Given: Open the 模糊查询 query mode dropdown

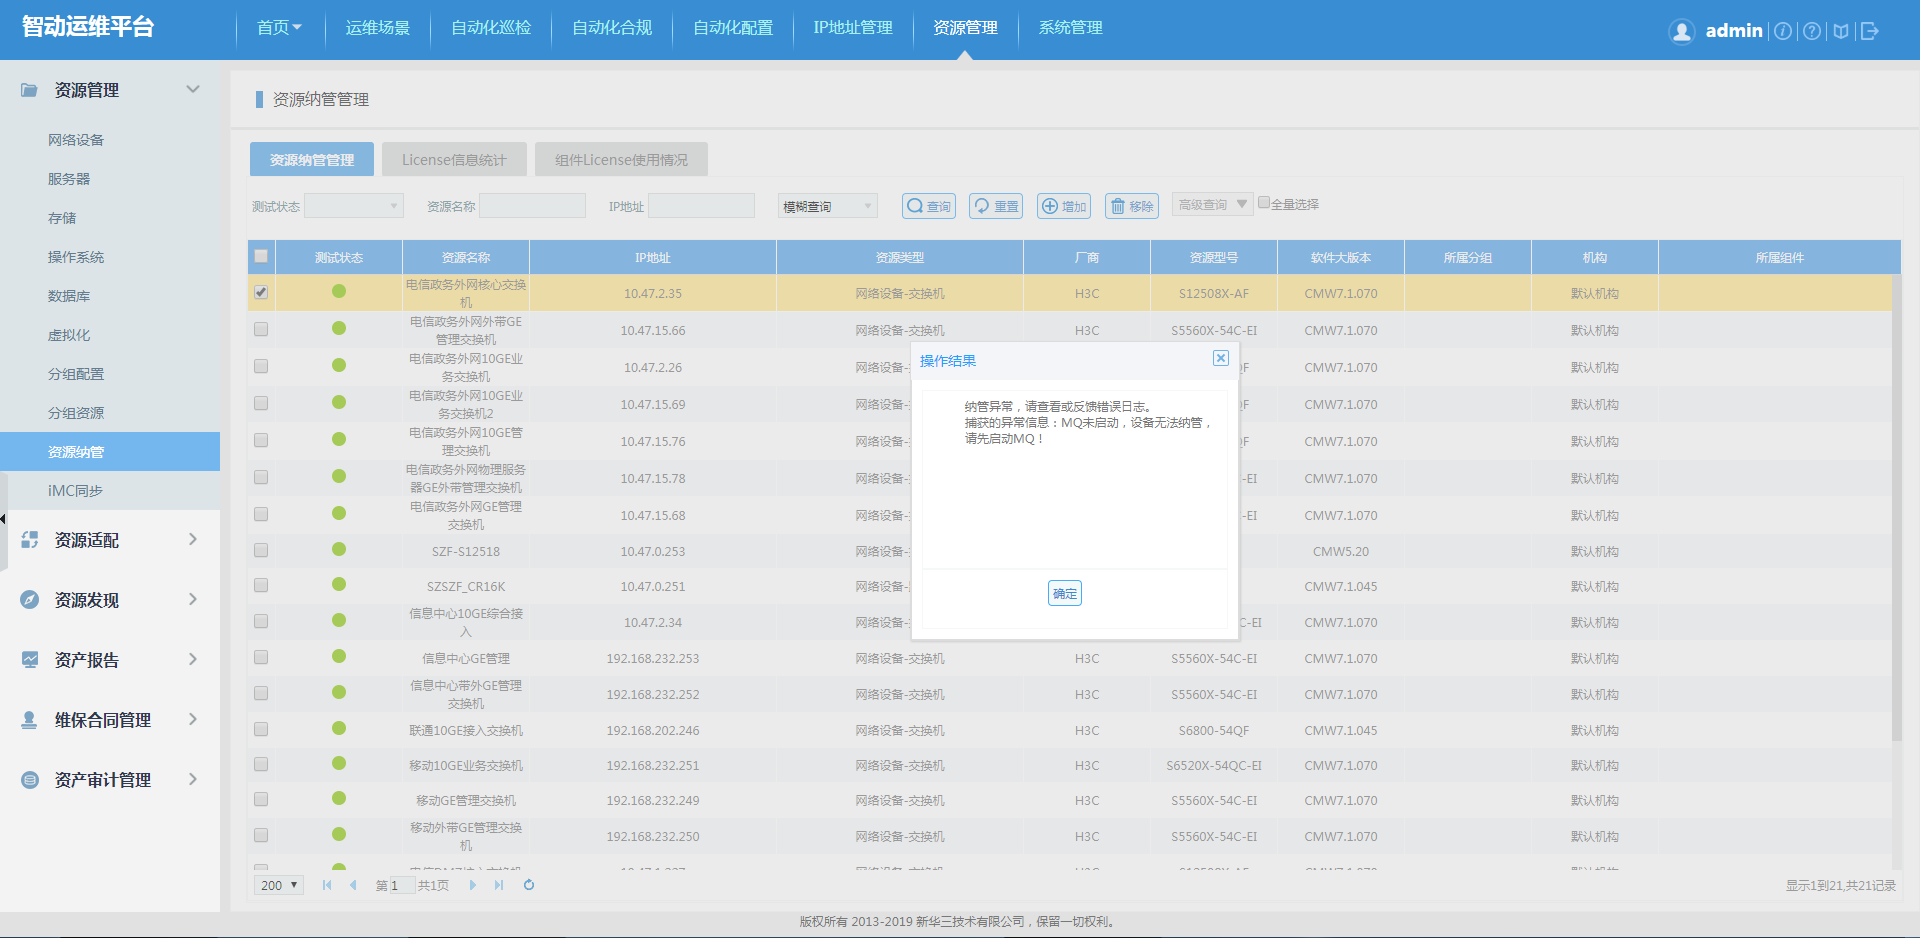Looking at the screenshot, I should click(x=827, y=206).
